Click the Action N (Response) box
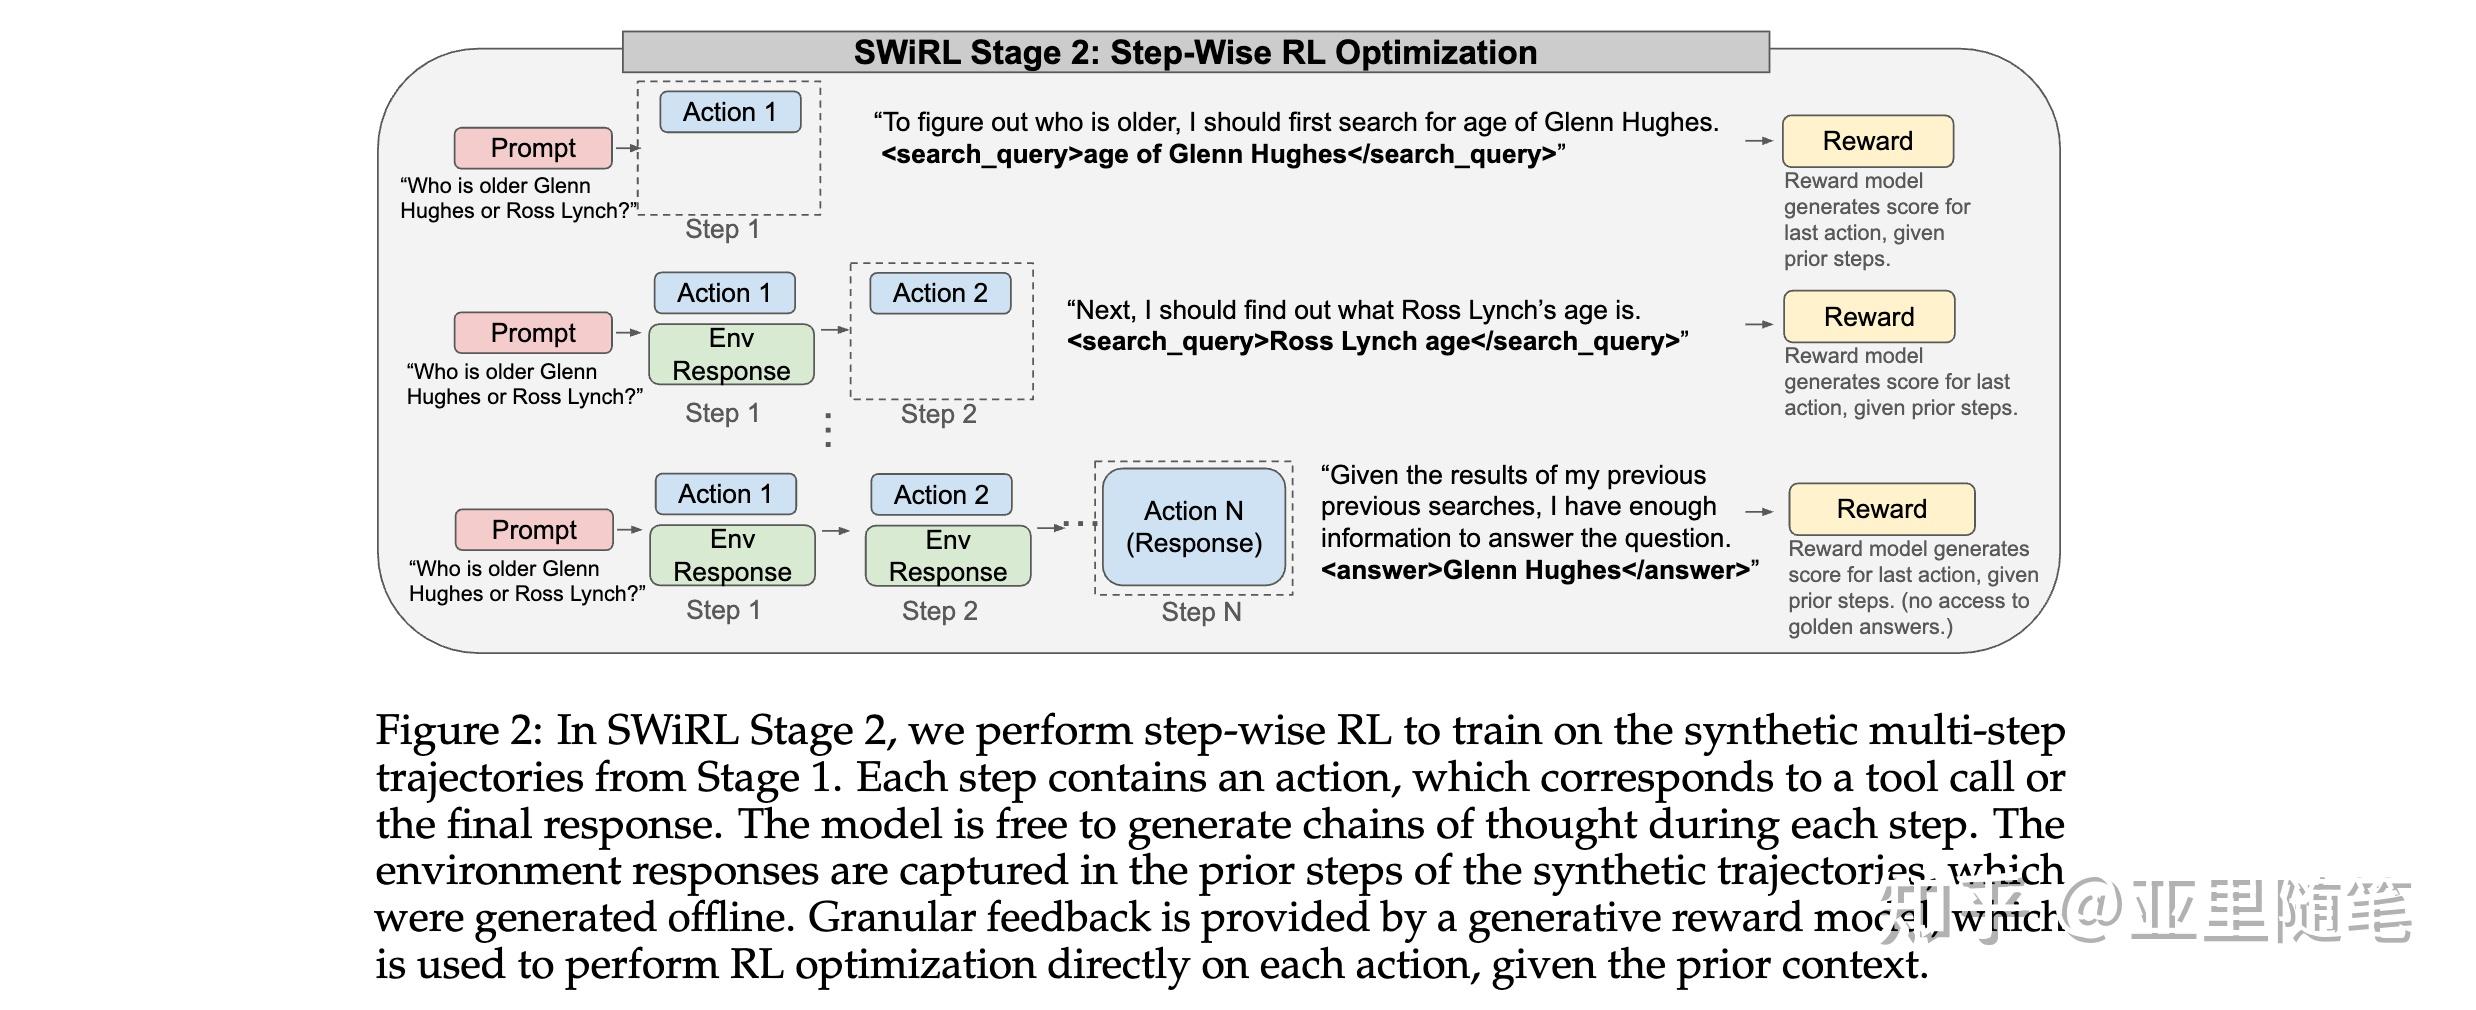The width and height of the screenshot is (2476, 1010). 1193,527
